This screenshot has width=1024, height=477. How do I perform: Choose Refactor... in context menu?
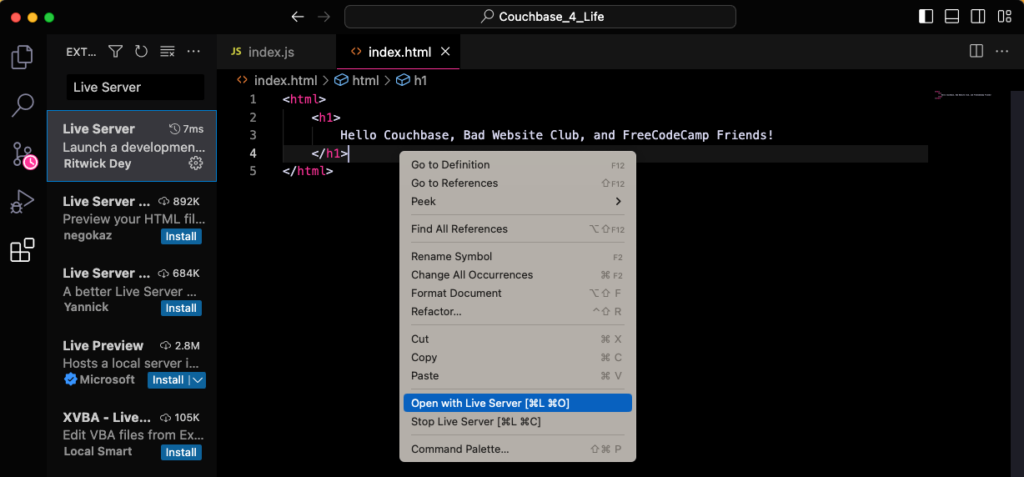[517, 311]
